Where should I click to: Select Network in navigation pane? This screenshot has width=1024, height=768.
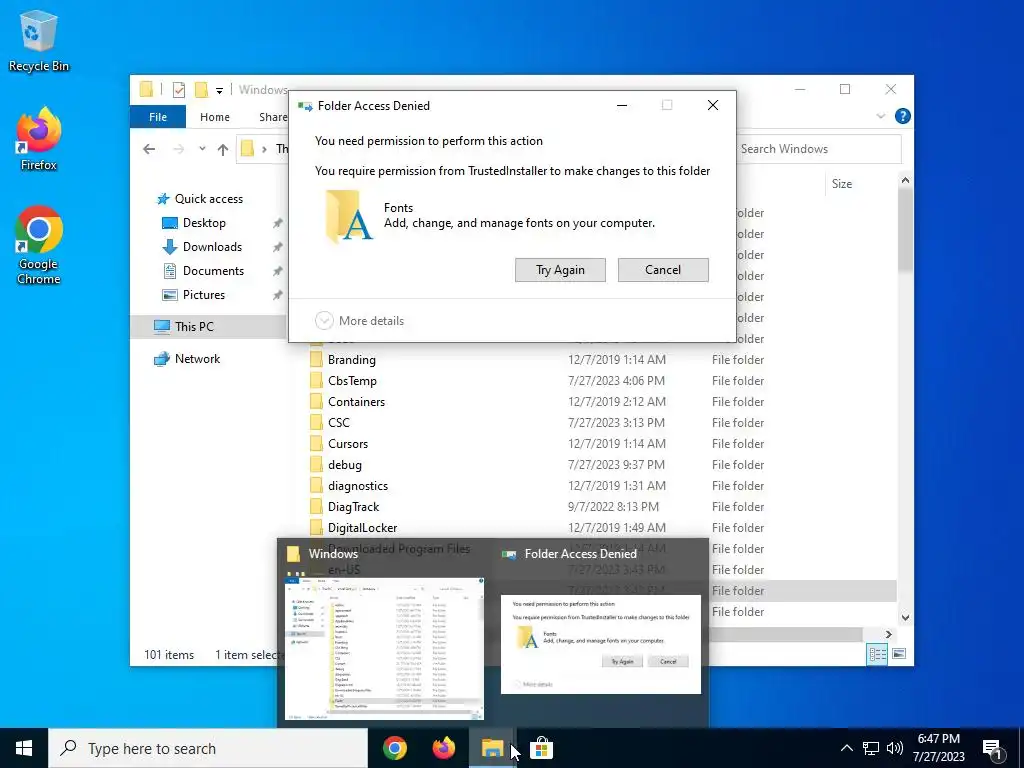click(x=187, y=359)
